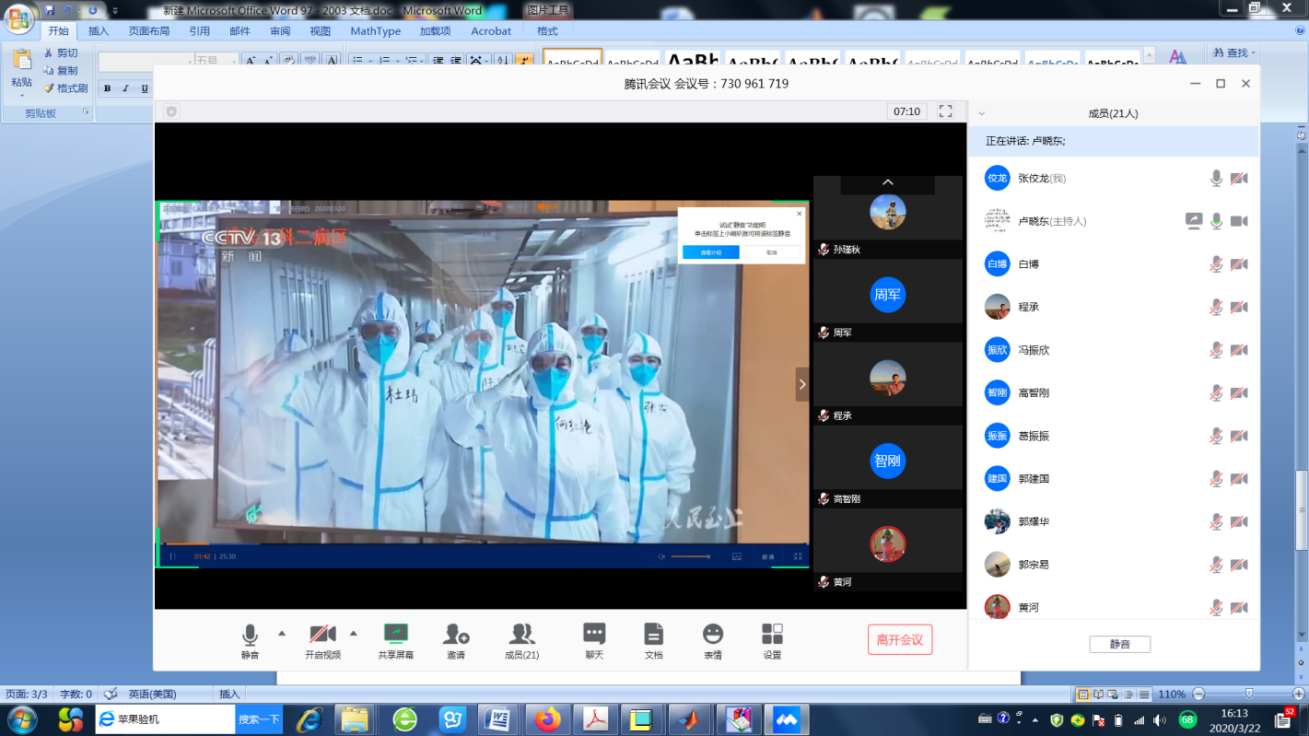Click 卢晓东's screen sharing indicator icon
1309x736 pixels.
click(1193, 221)
